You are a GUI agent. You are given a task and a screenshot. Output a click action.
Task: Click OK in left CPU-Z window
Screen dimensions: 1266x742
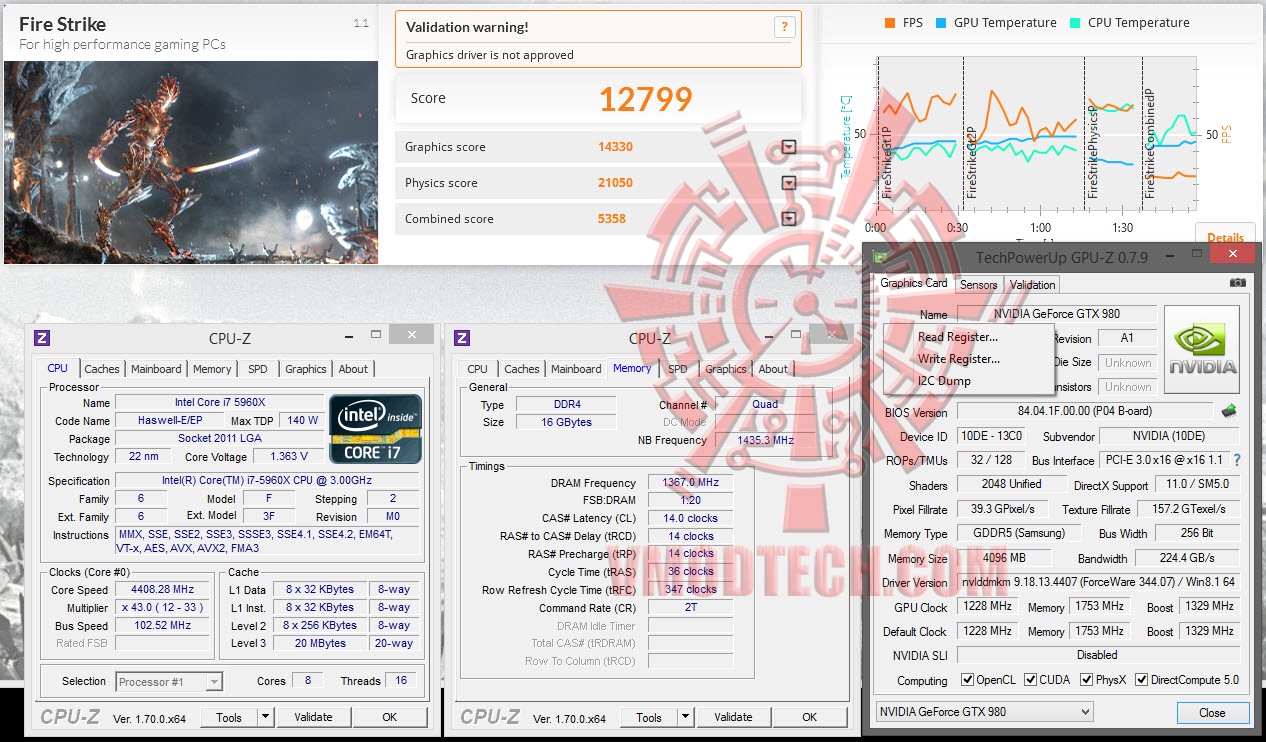390,717
